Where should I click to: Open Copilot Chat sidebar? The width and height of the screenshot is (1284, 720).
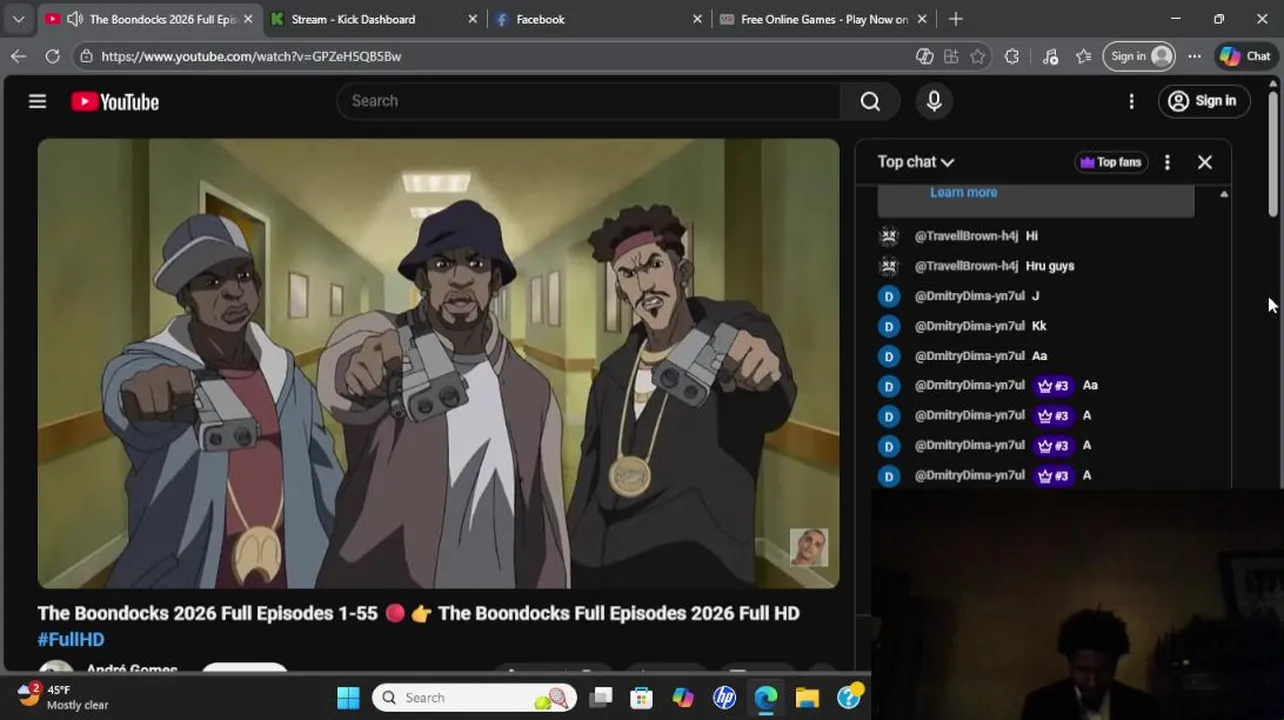tap(1246, 56)
